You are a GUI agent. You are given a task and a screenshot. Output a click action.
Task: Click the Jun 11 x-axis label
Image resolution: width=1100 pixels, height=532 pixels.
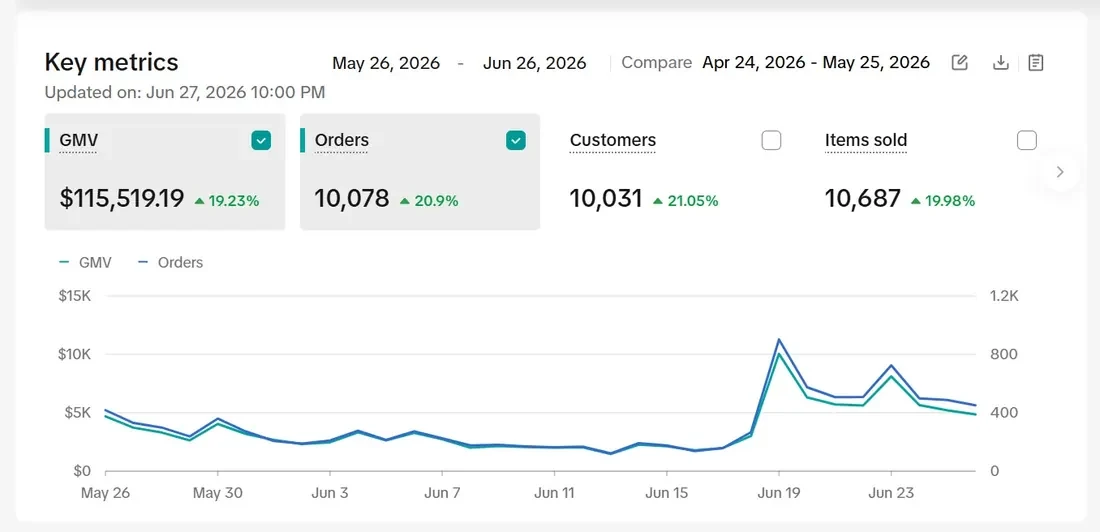[x=554, y=493]
